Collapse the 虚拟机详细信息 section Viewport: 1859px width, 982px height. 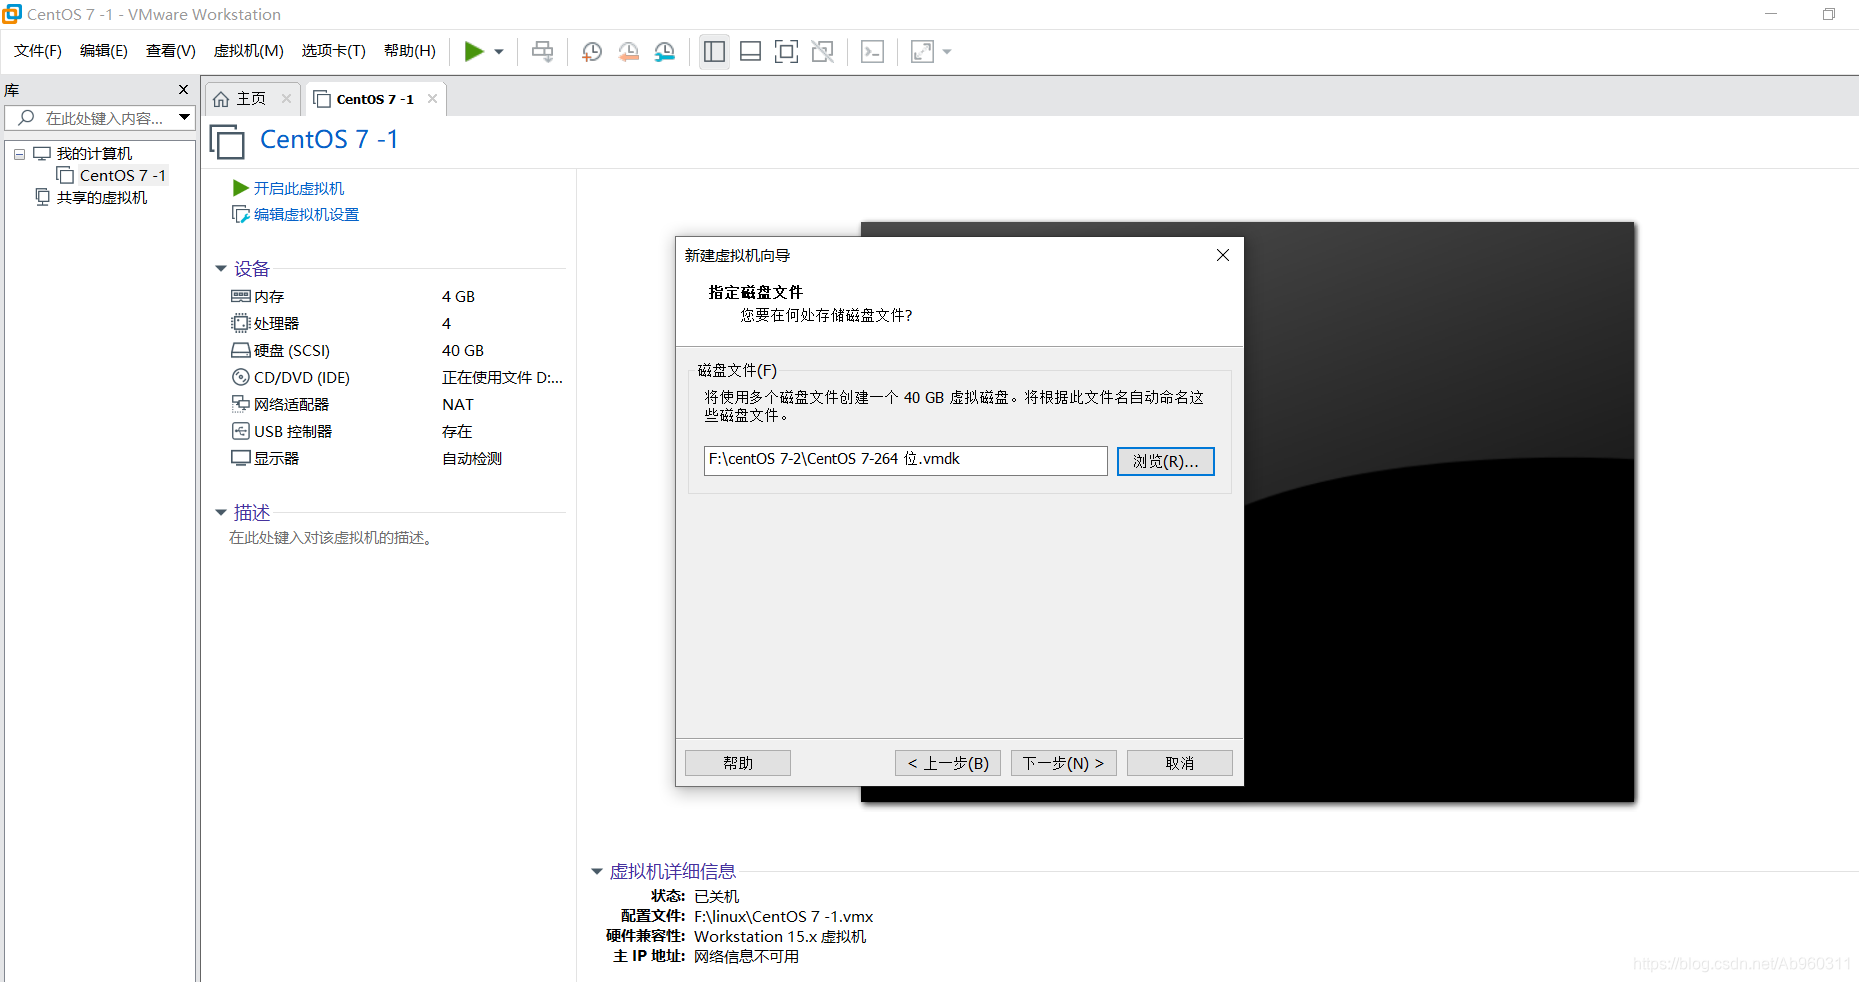tap(597, 871)
